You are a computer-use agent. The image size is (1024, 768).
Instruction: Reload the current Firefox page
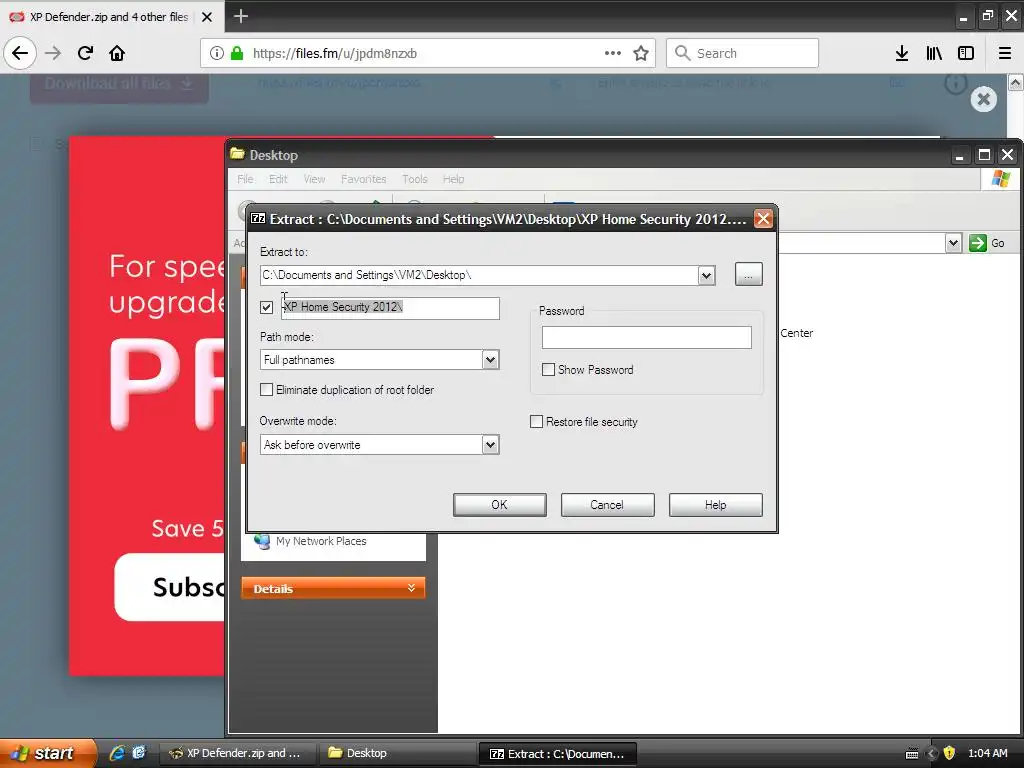coord(85,53)
